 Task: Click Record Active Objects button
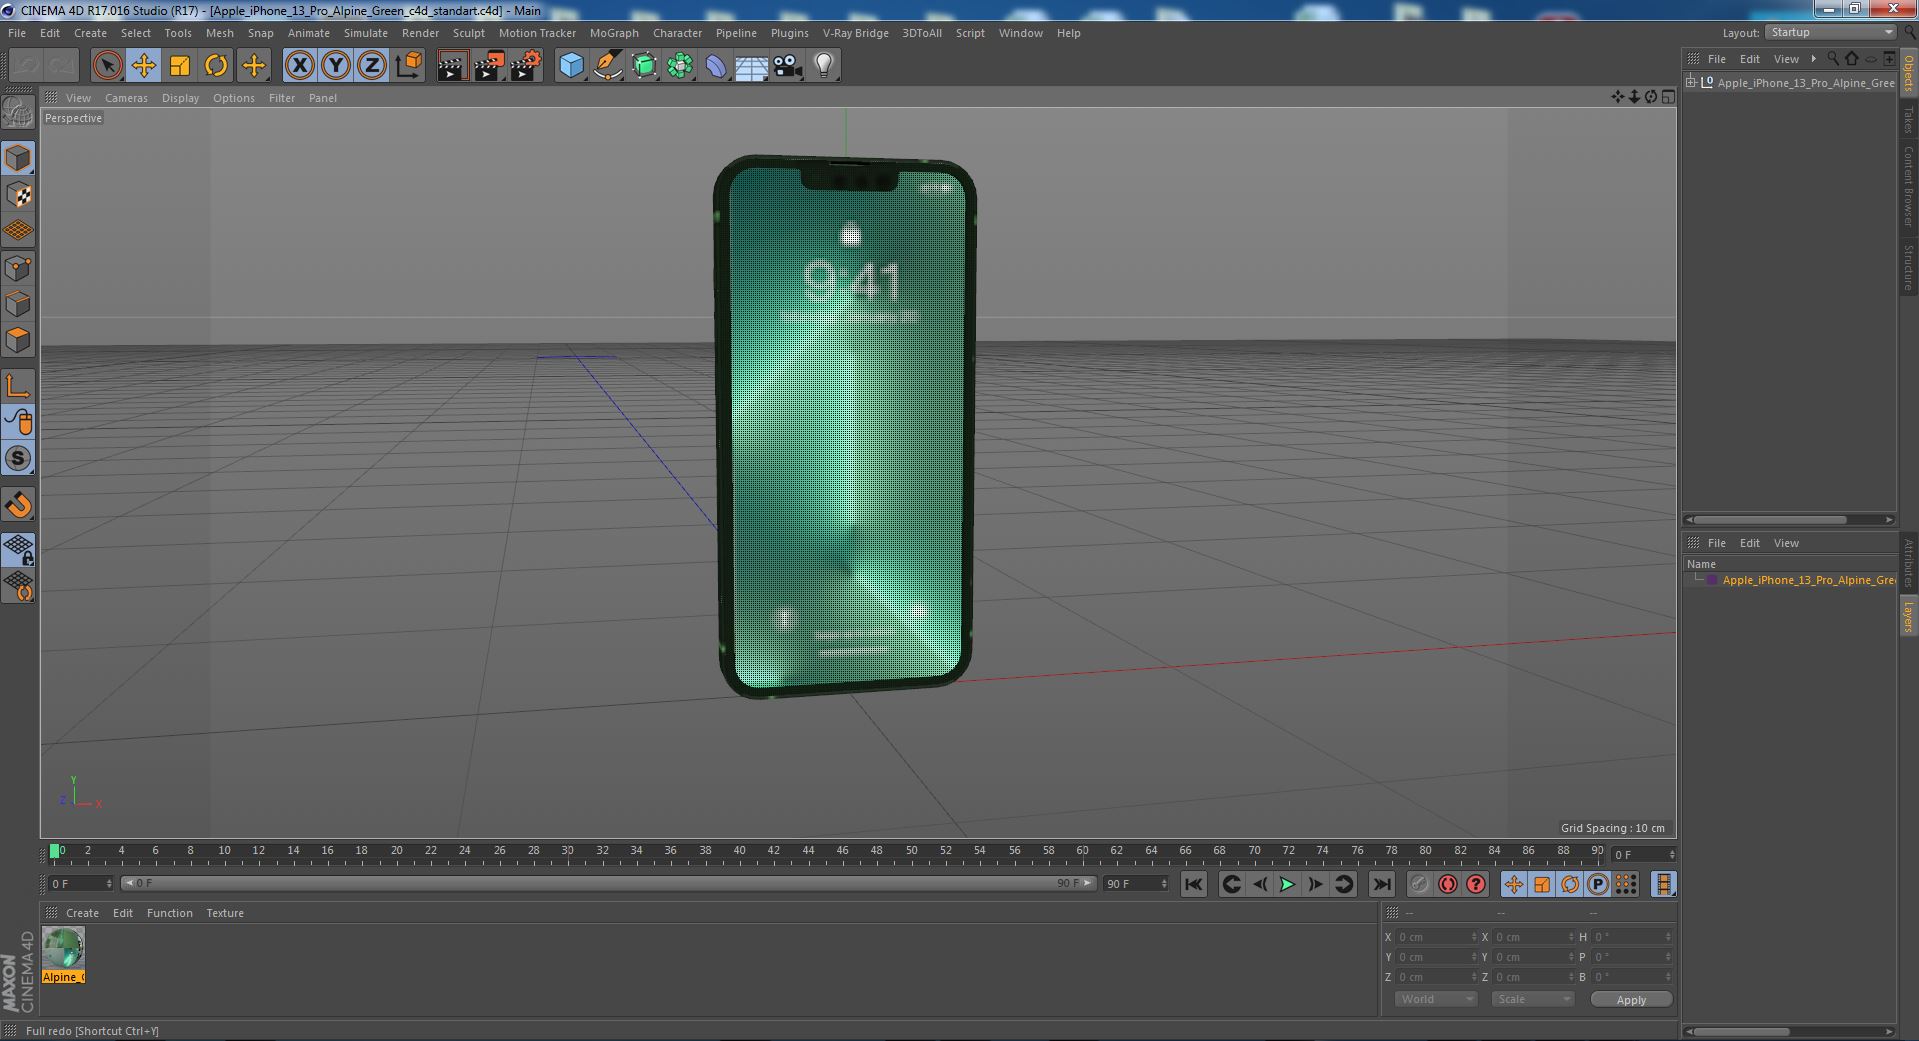click(1419, 884)
